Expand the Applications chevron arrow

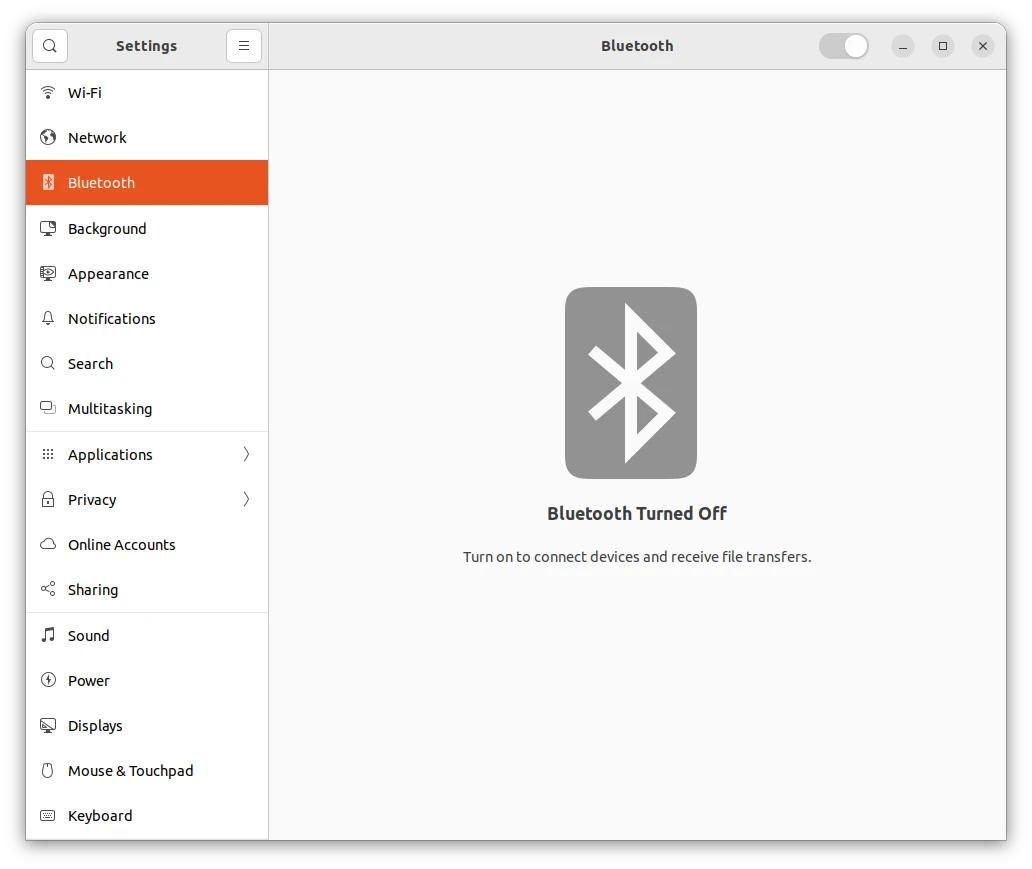point(246,454)
